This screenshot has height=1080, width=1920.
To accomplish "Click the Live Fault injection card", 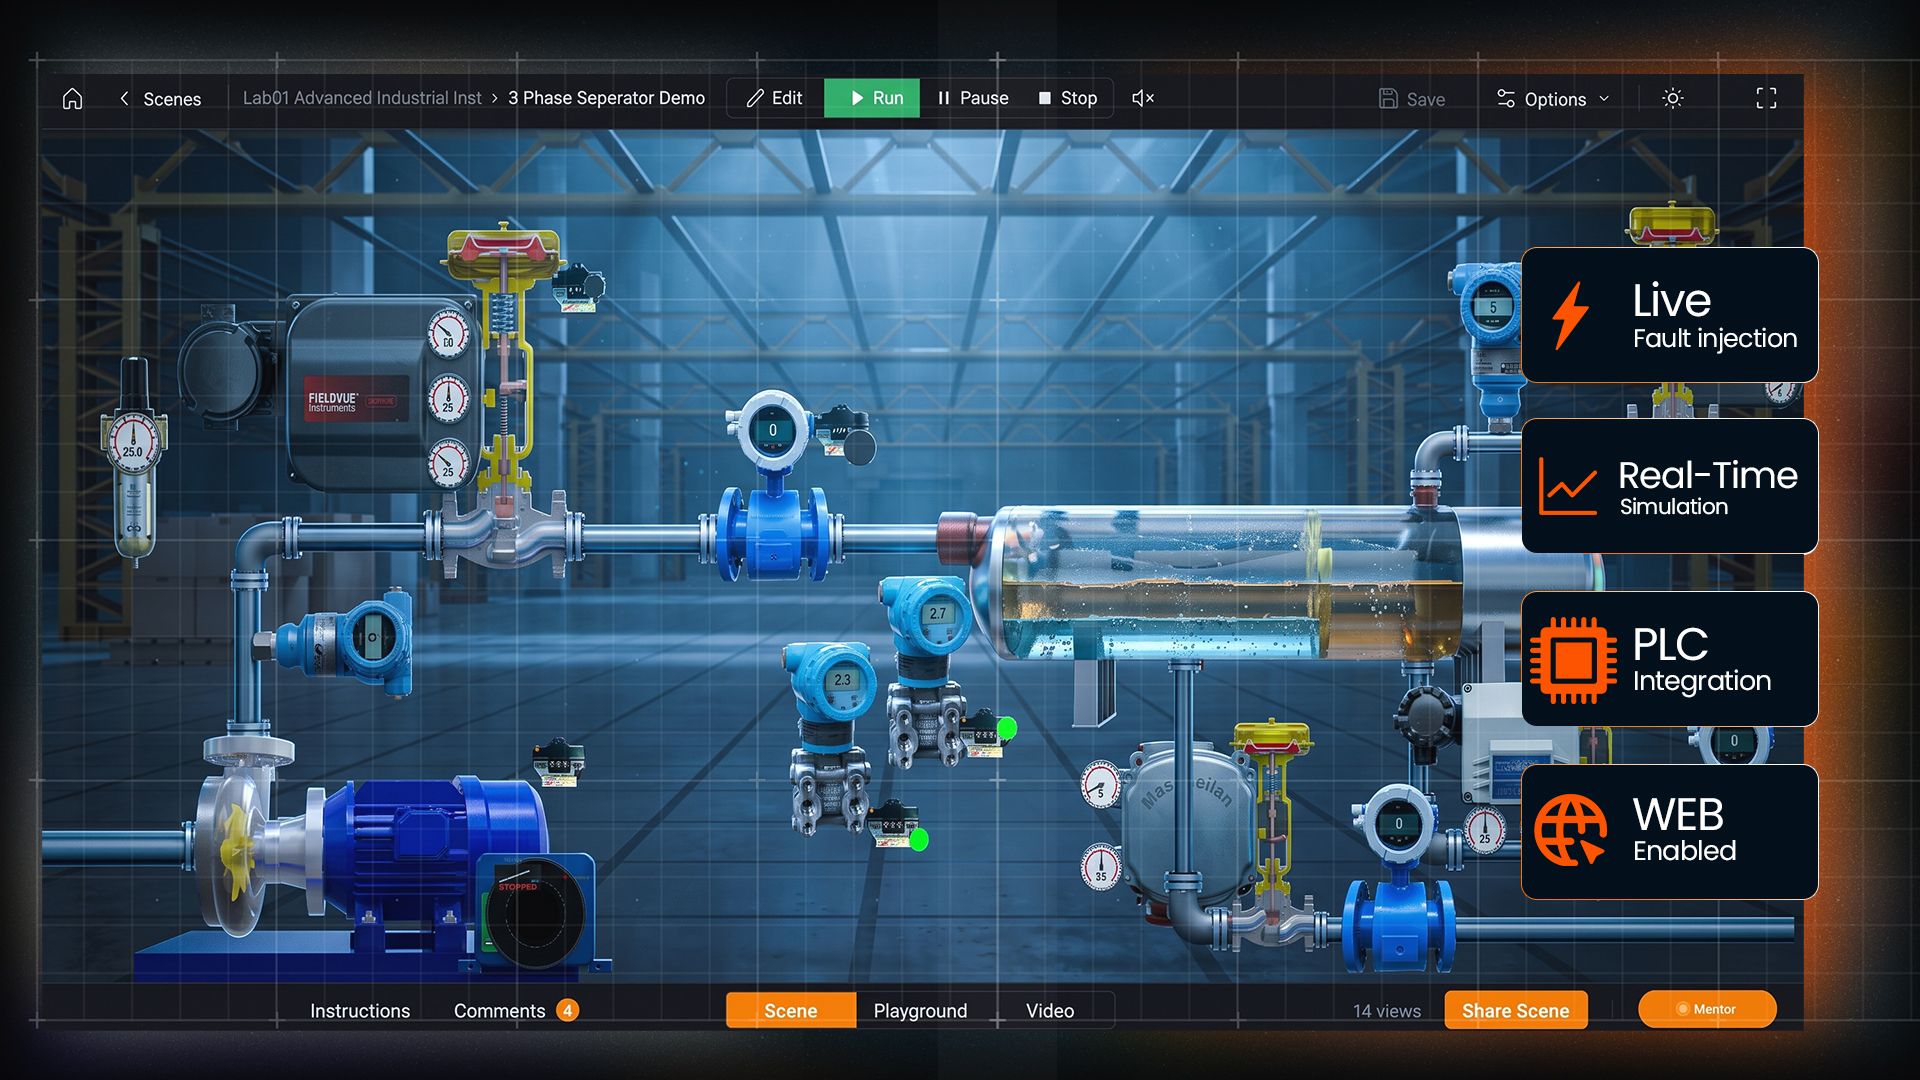I will click(1669, 315).
